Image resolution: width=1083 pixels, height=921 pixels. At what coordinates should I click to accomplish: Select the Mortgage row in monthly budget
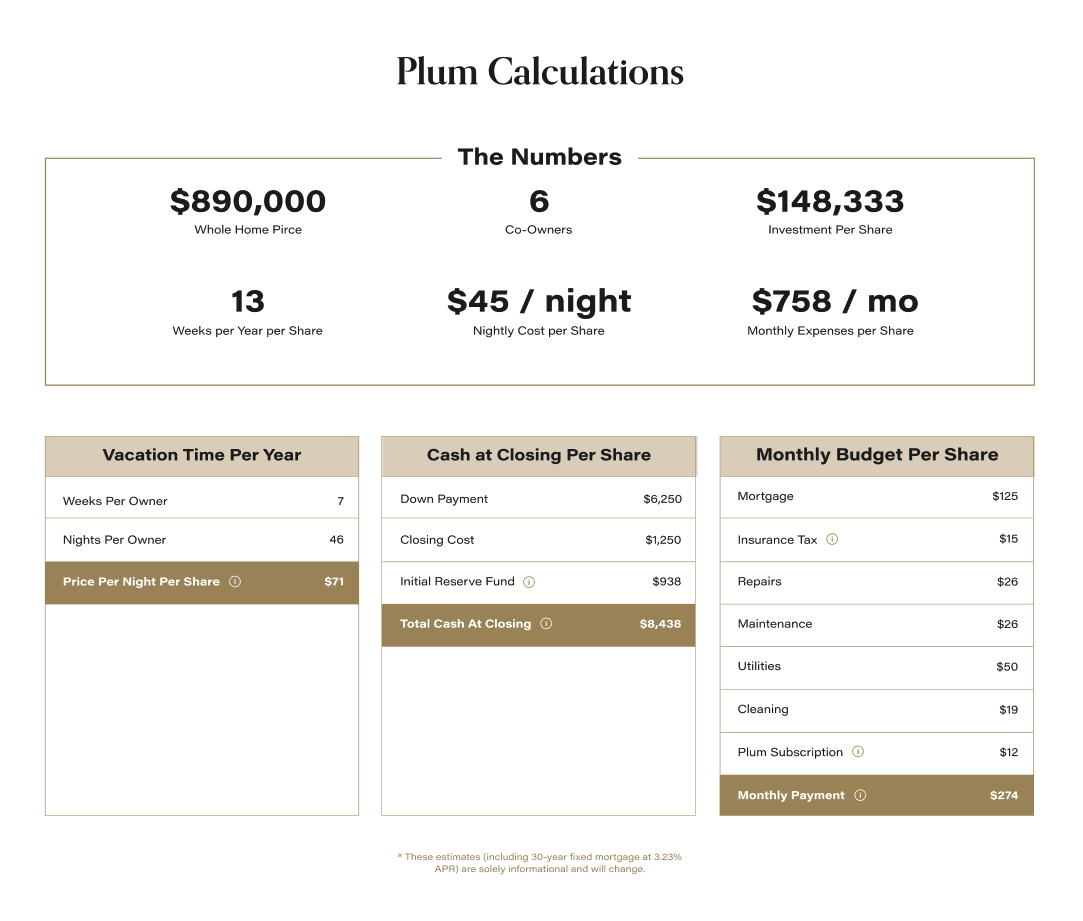pos(876,497)
